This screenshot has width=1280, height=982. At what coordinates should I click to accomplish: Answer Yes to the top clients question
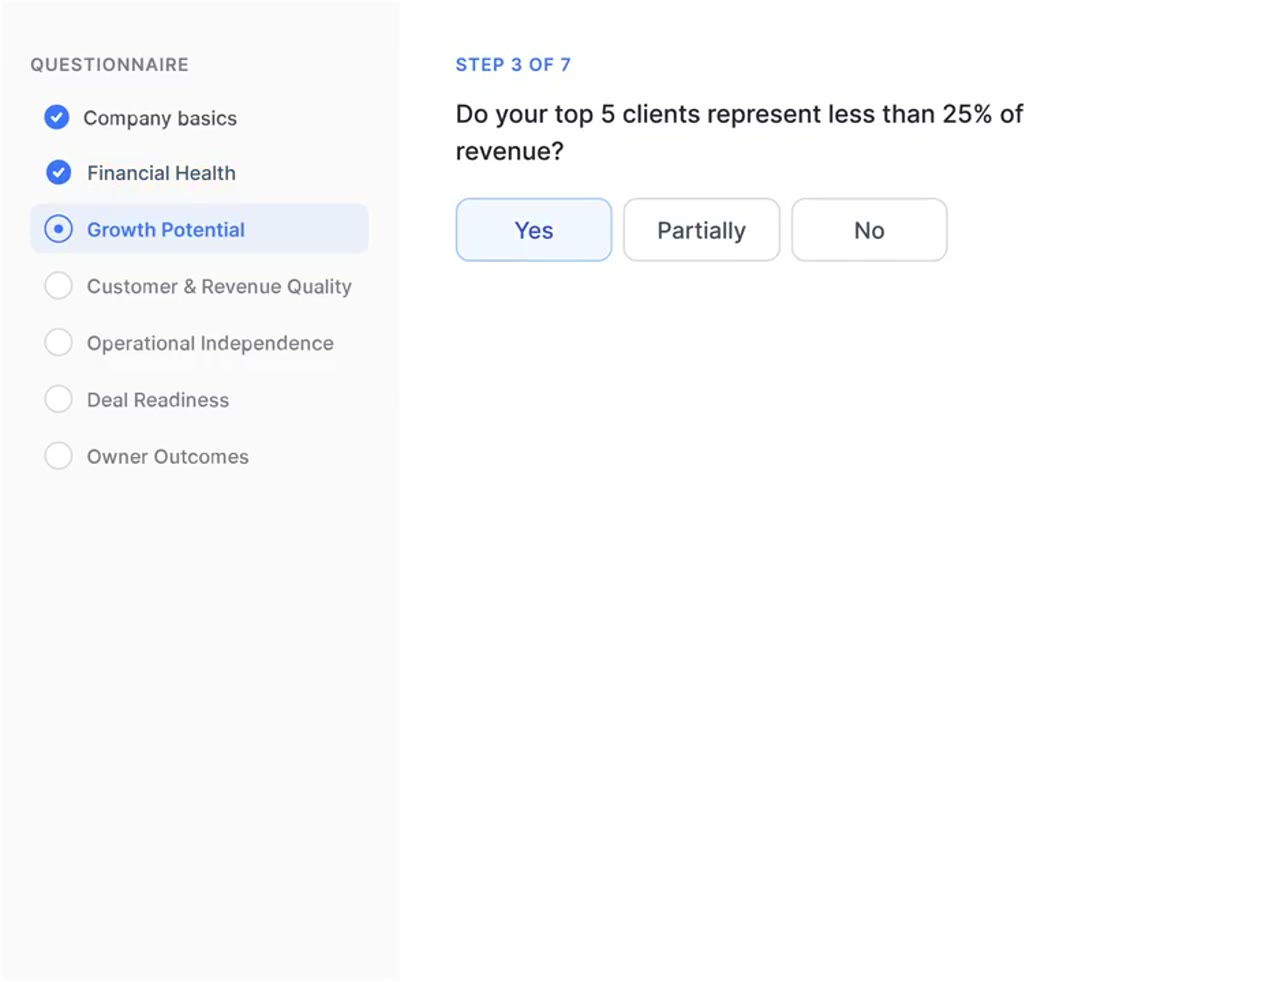coord(534,230)
